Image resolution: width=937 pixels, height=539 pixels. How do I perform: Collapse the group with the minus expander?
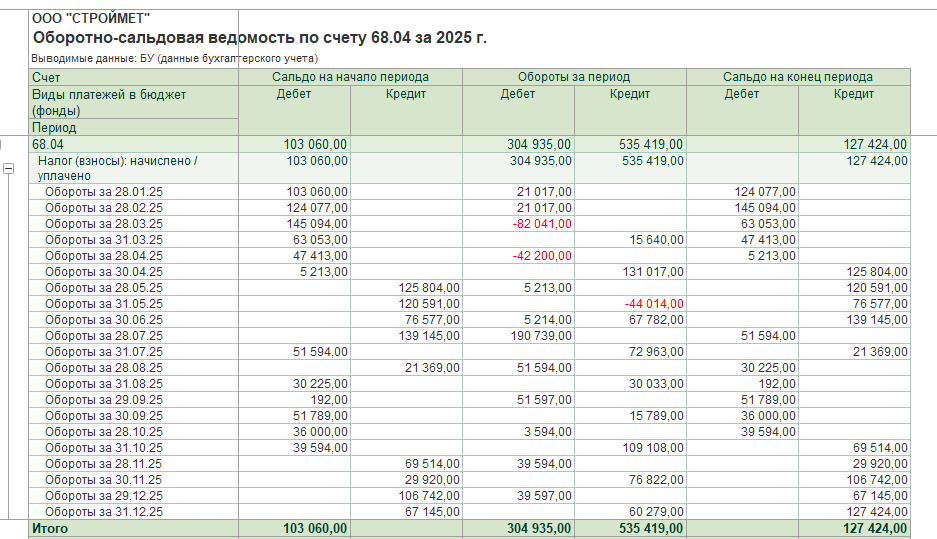(x=8, y=169)
